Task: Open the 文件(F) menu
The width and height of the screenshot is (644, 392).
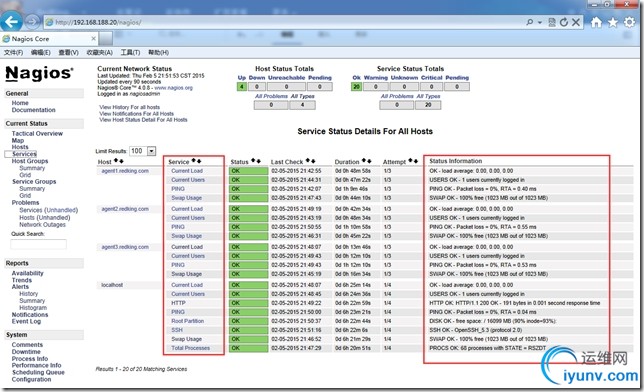Action: click(14, 52)
